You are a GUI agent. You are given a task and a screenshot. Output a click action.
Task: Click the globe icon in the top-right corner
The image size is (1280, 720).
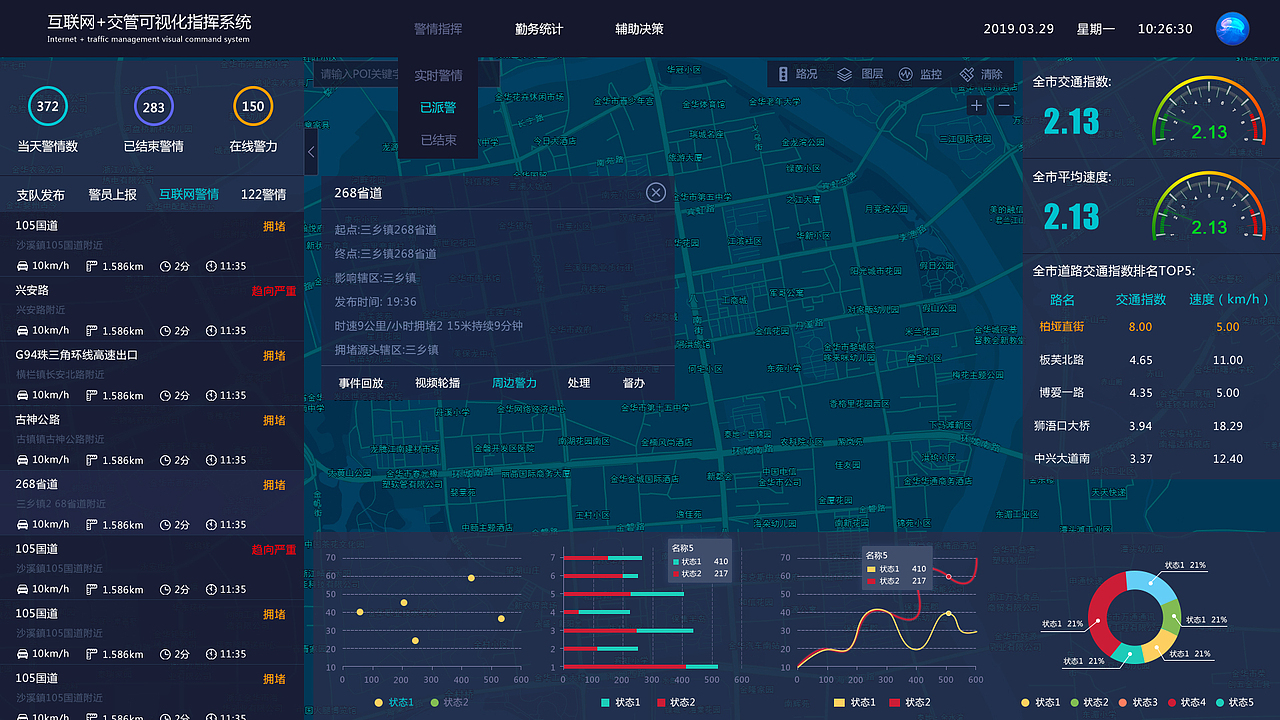click(x=1232, y=29)
